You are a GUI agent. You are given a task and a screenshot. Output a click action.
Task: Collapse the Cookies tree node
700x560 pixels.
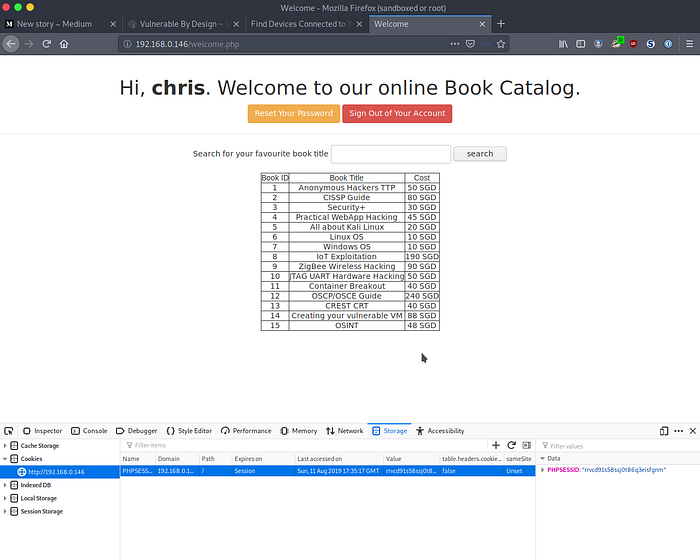coord(5,458)
